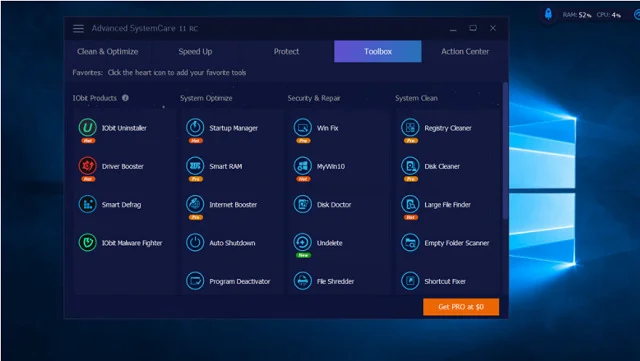Image resolution: width=640 pixels, height=361 pixels.
Task: Click the Disk Doctor label
Action: click(x=334, y=205)
